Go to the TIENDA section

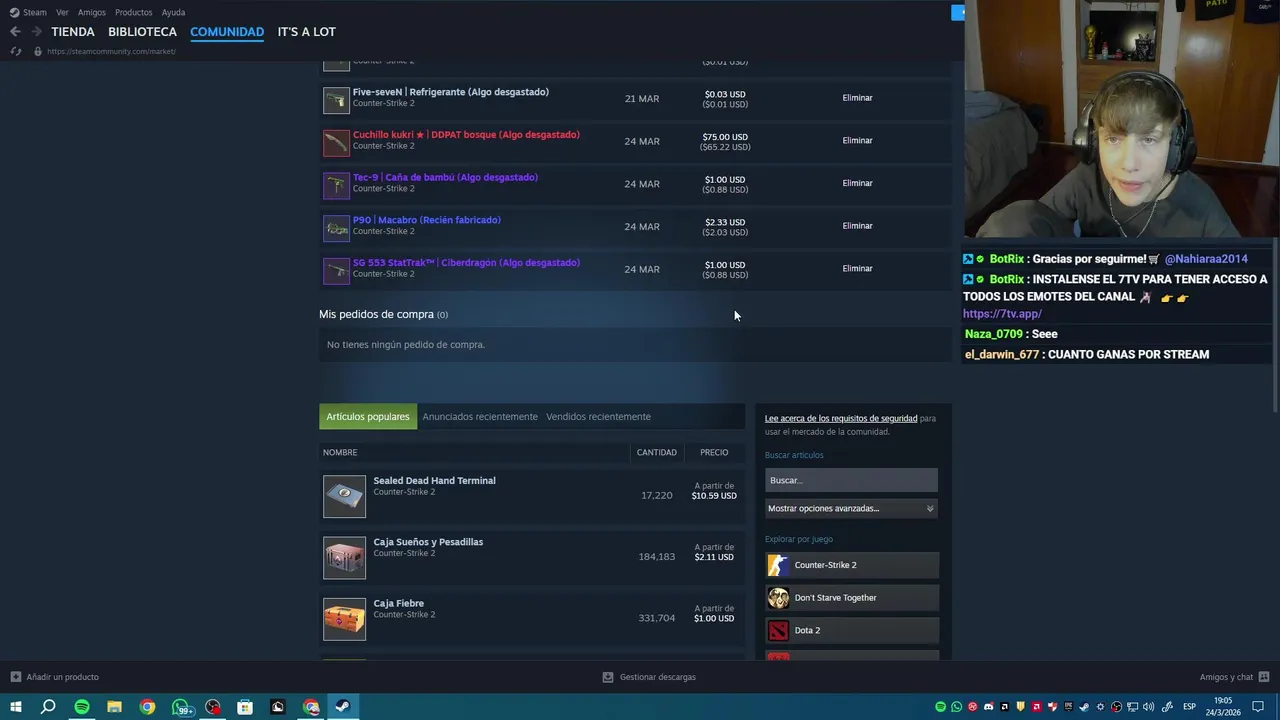coord(73,32)
